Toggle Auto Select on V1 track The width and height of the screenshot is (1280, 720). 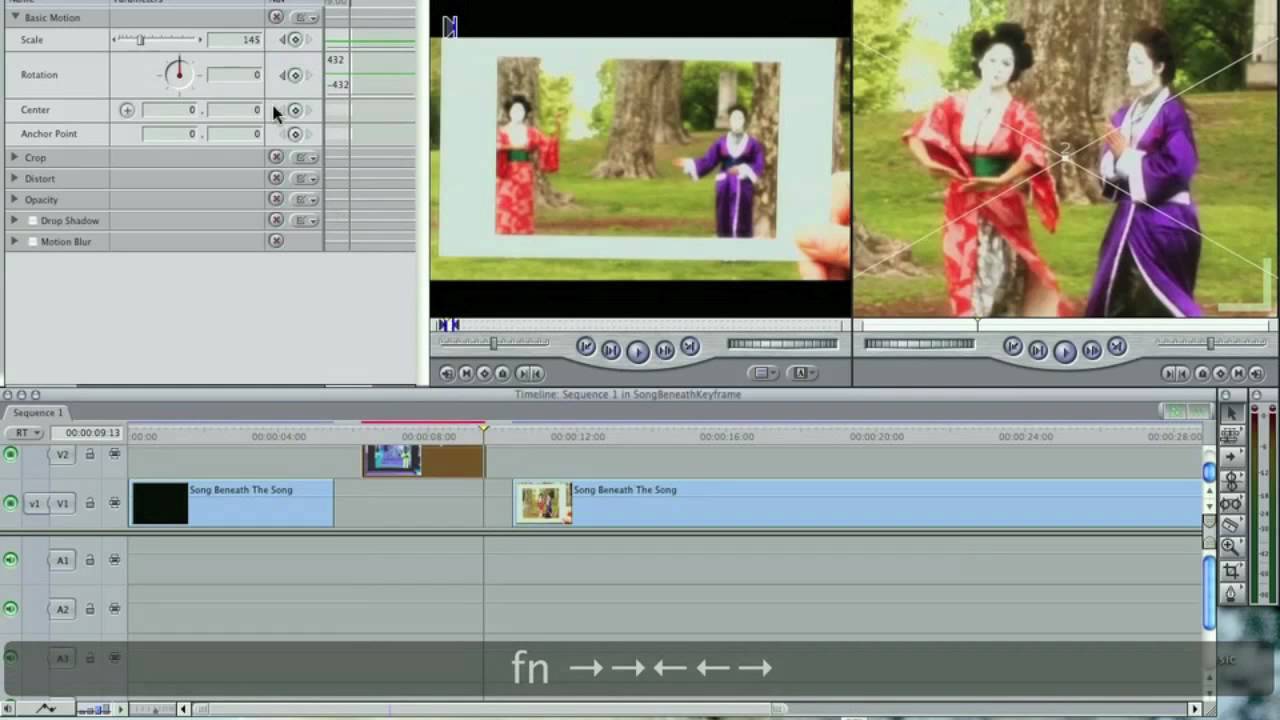click(x=114, y=503)
